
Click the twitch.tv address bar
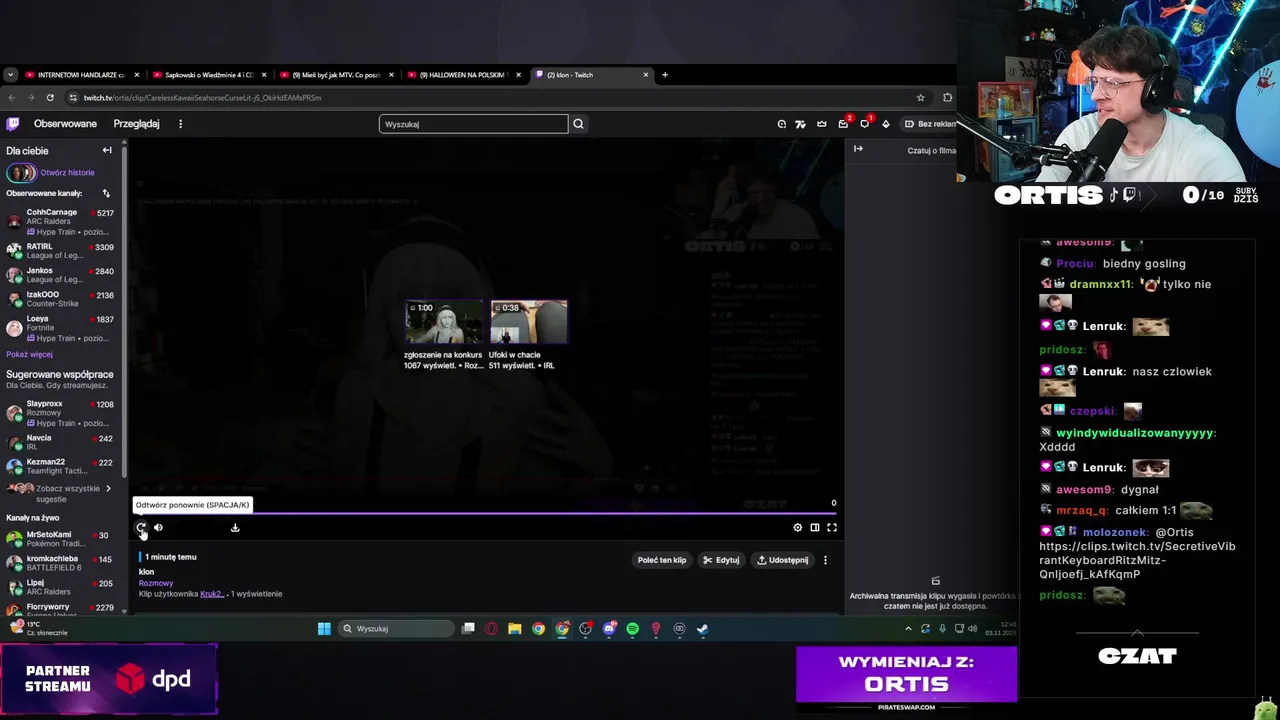point(490,97)
